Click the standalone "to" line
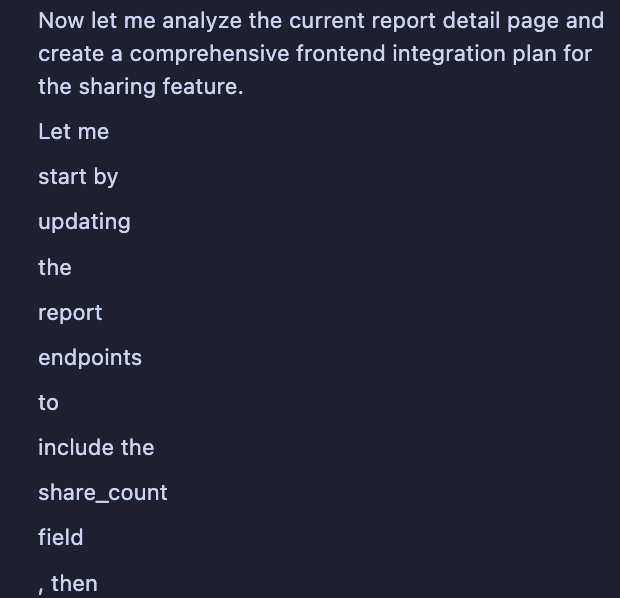Viewport: 620px width, 598px height. [x=49, y=403]
